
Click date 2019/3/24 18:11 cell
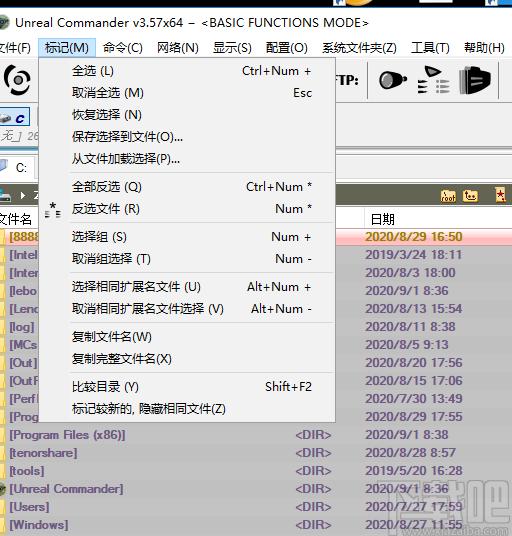coord(414,255)
